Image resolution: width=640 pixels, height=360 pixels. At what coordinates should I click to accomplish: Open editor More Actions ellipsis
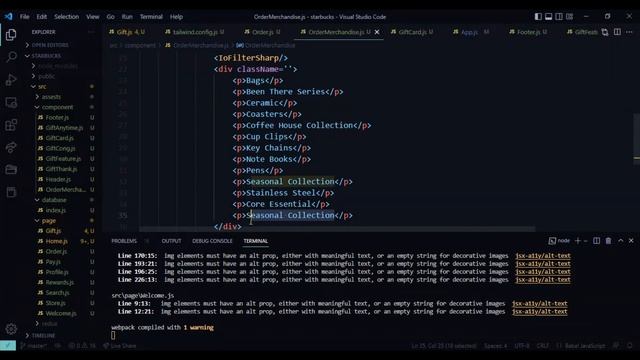[x=629, y=32]
